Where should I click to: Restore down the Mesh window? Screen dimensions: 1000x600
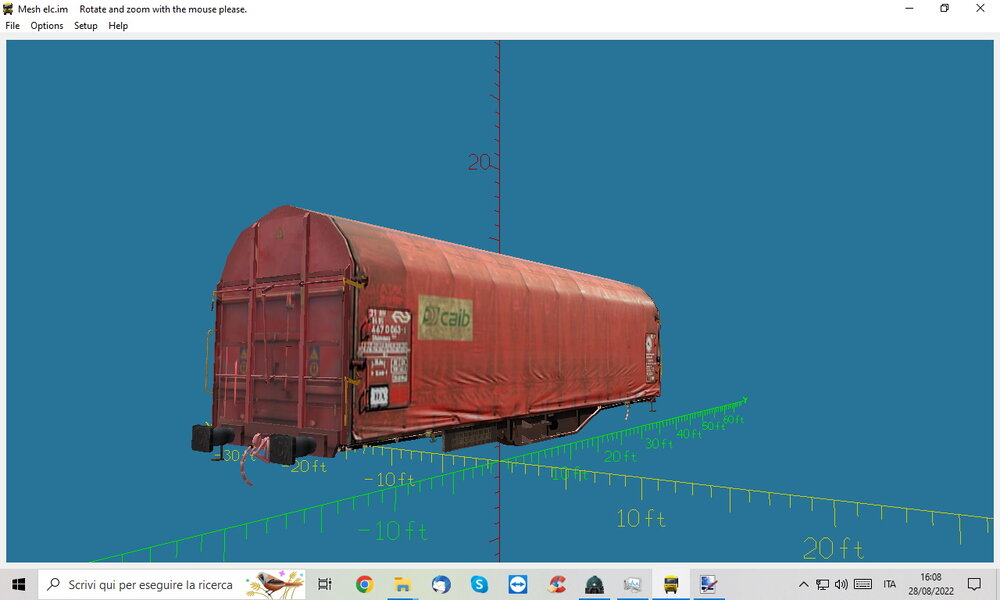pos(945,8)
